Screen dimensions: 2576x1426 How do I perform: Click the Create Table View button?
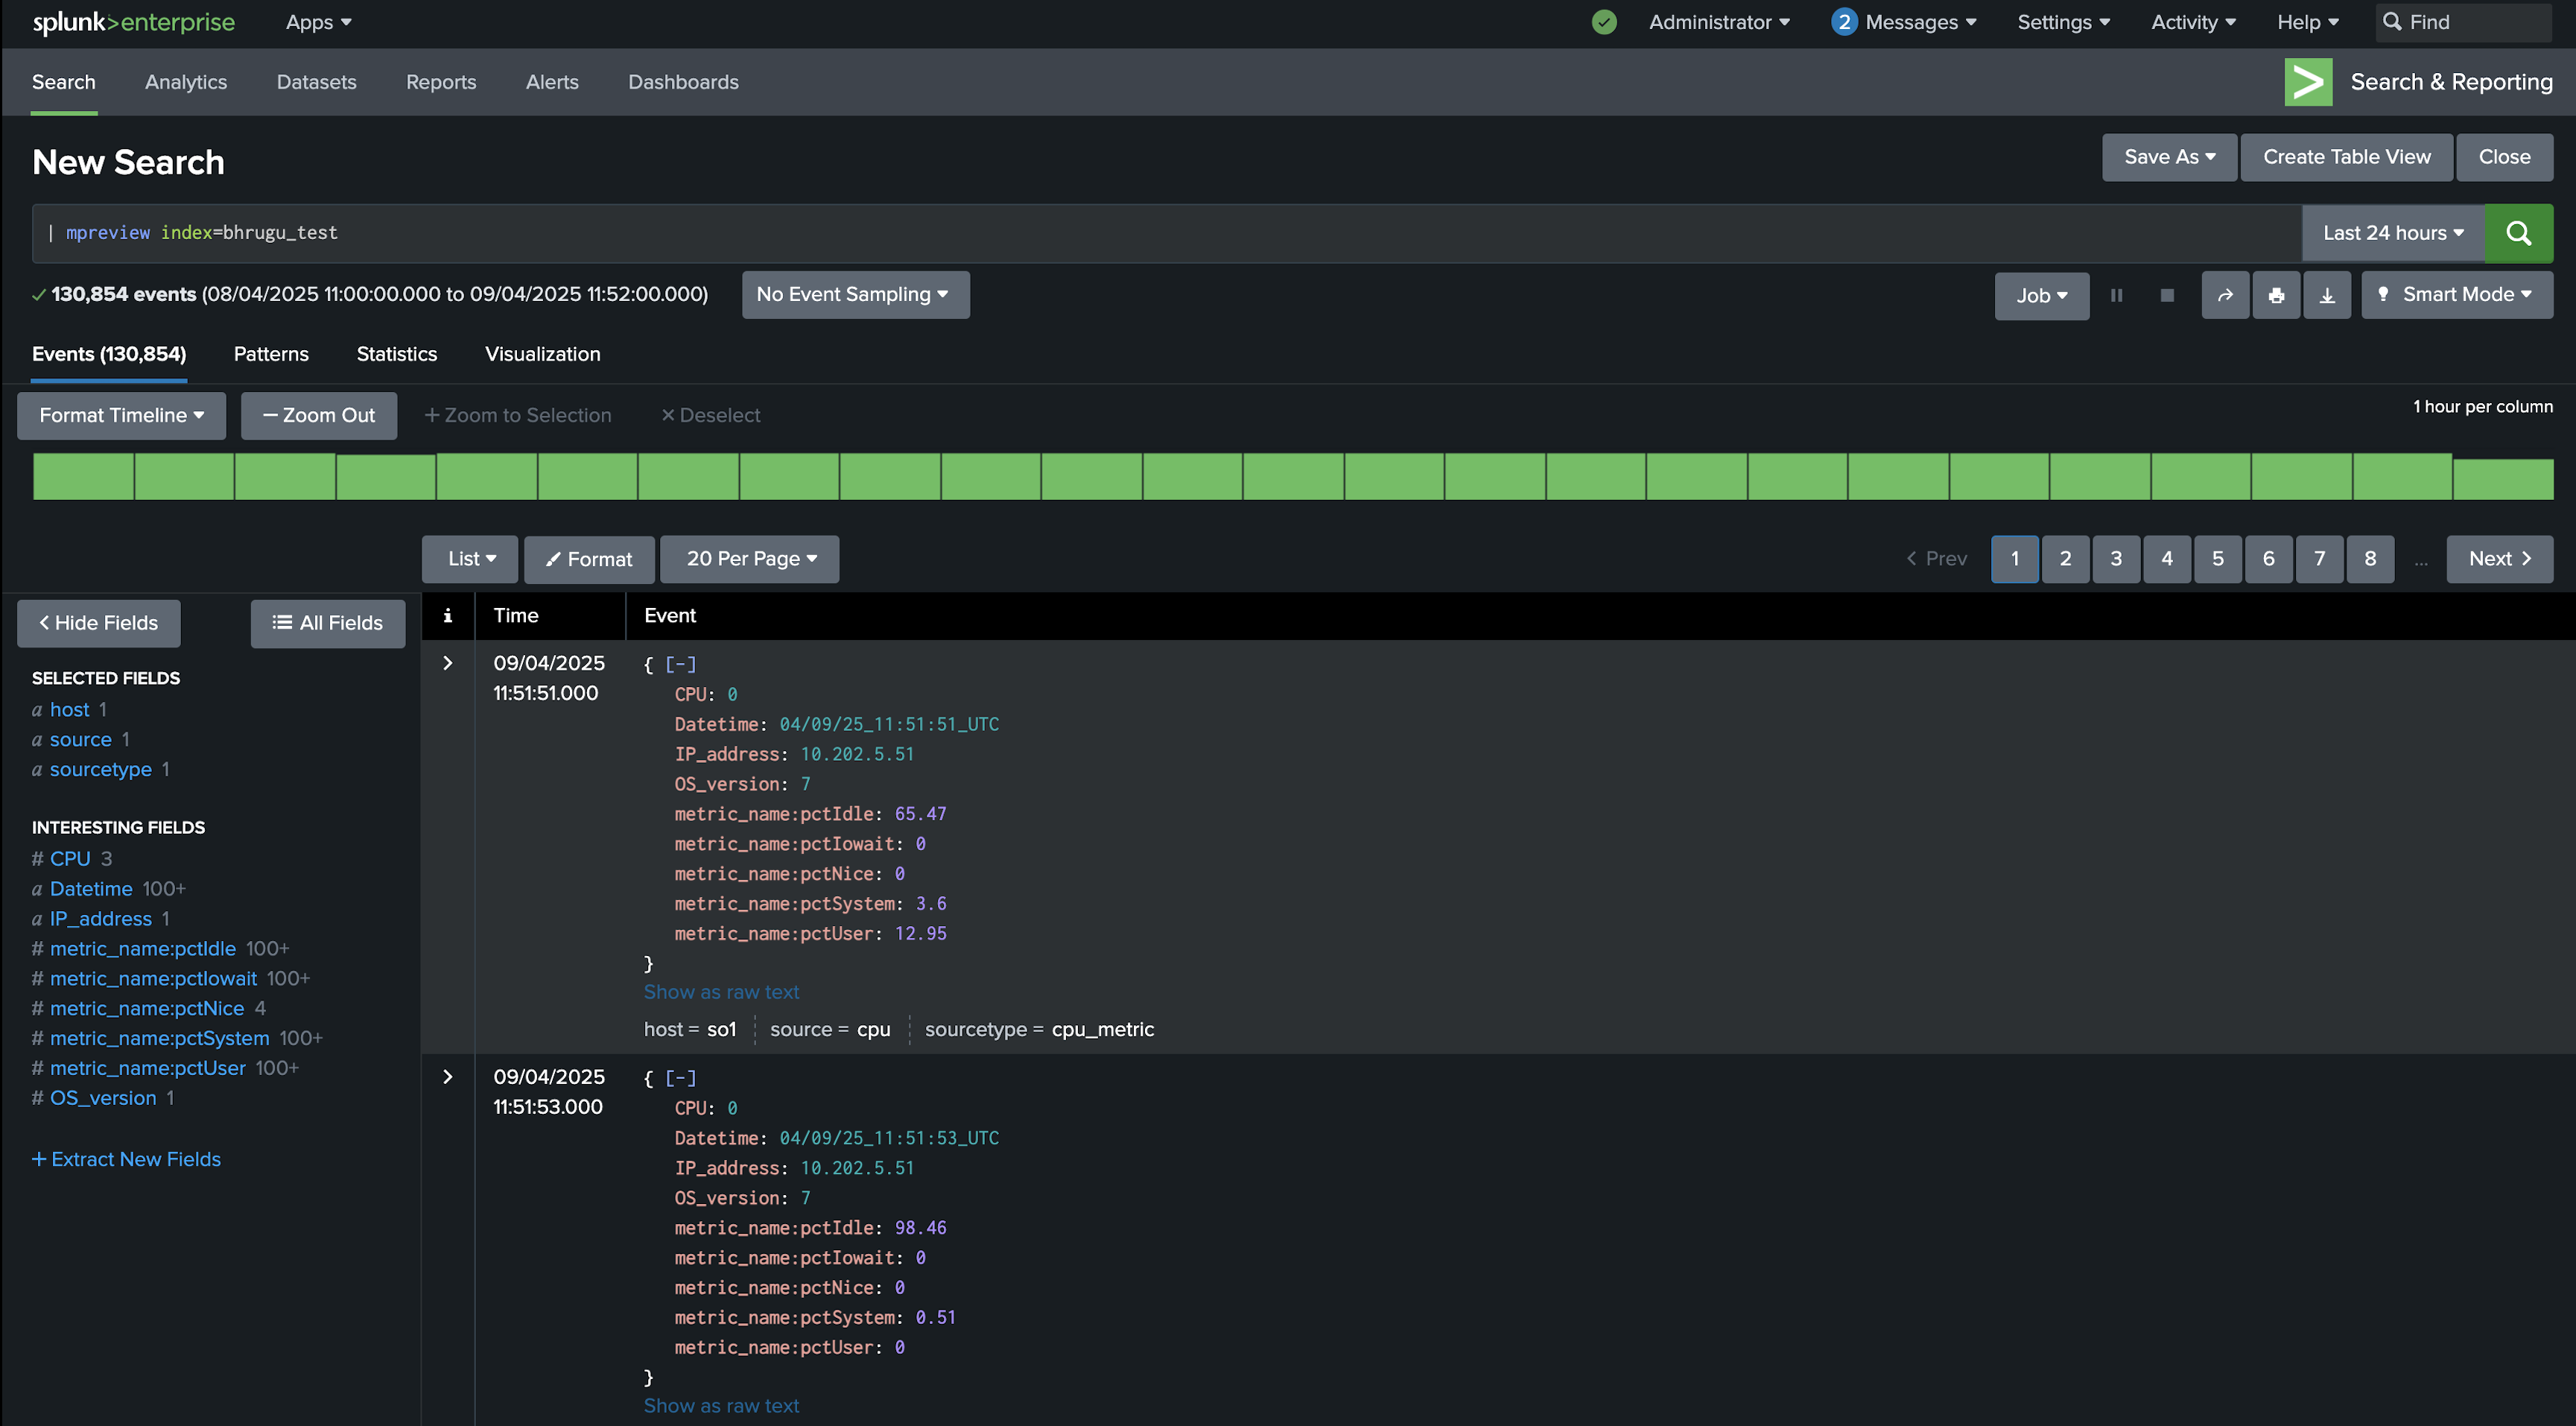click(x=2346, y=157)
